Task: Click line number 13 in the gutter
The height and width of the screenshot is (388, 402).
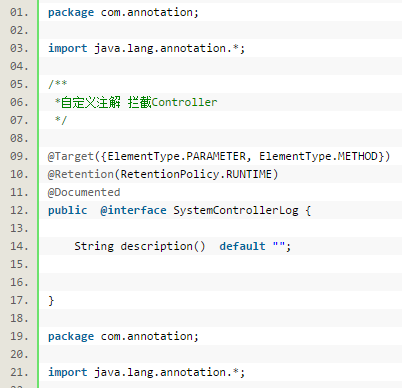Action: [x=19, y=228]
